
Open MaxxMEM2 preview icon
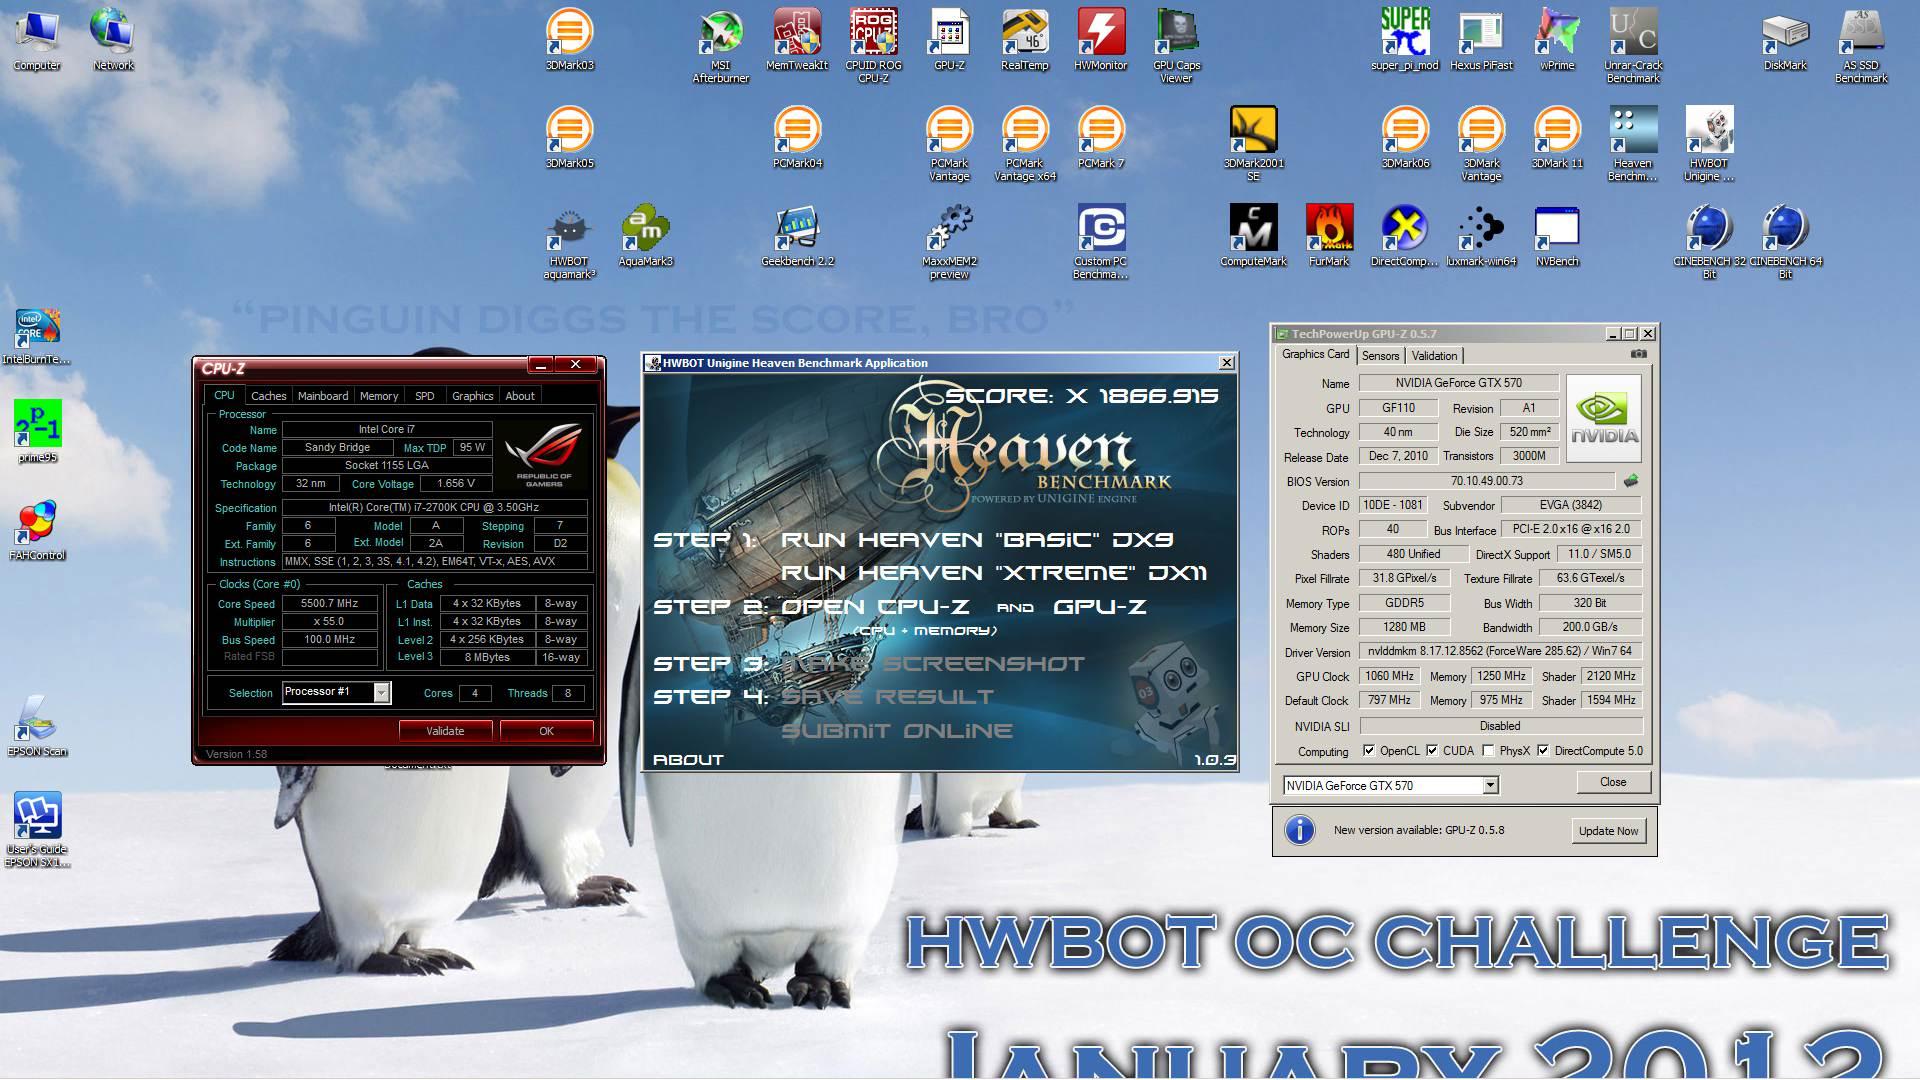949,242
